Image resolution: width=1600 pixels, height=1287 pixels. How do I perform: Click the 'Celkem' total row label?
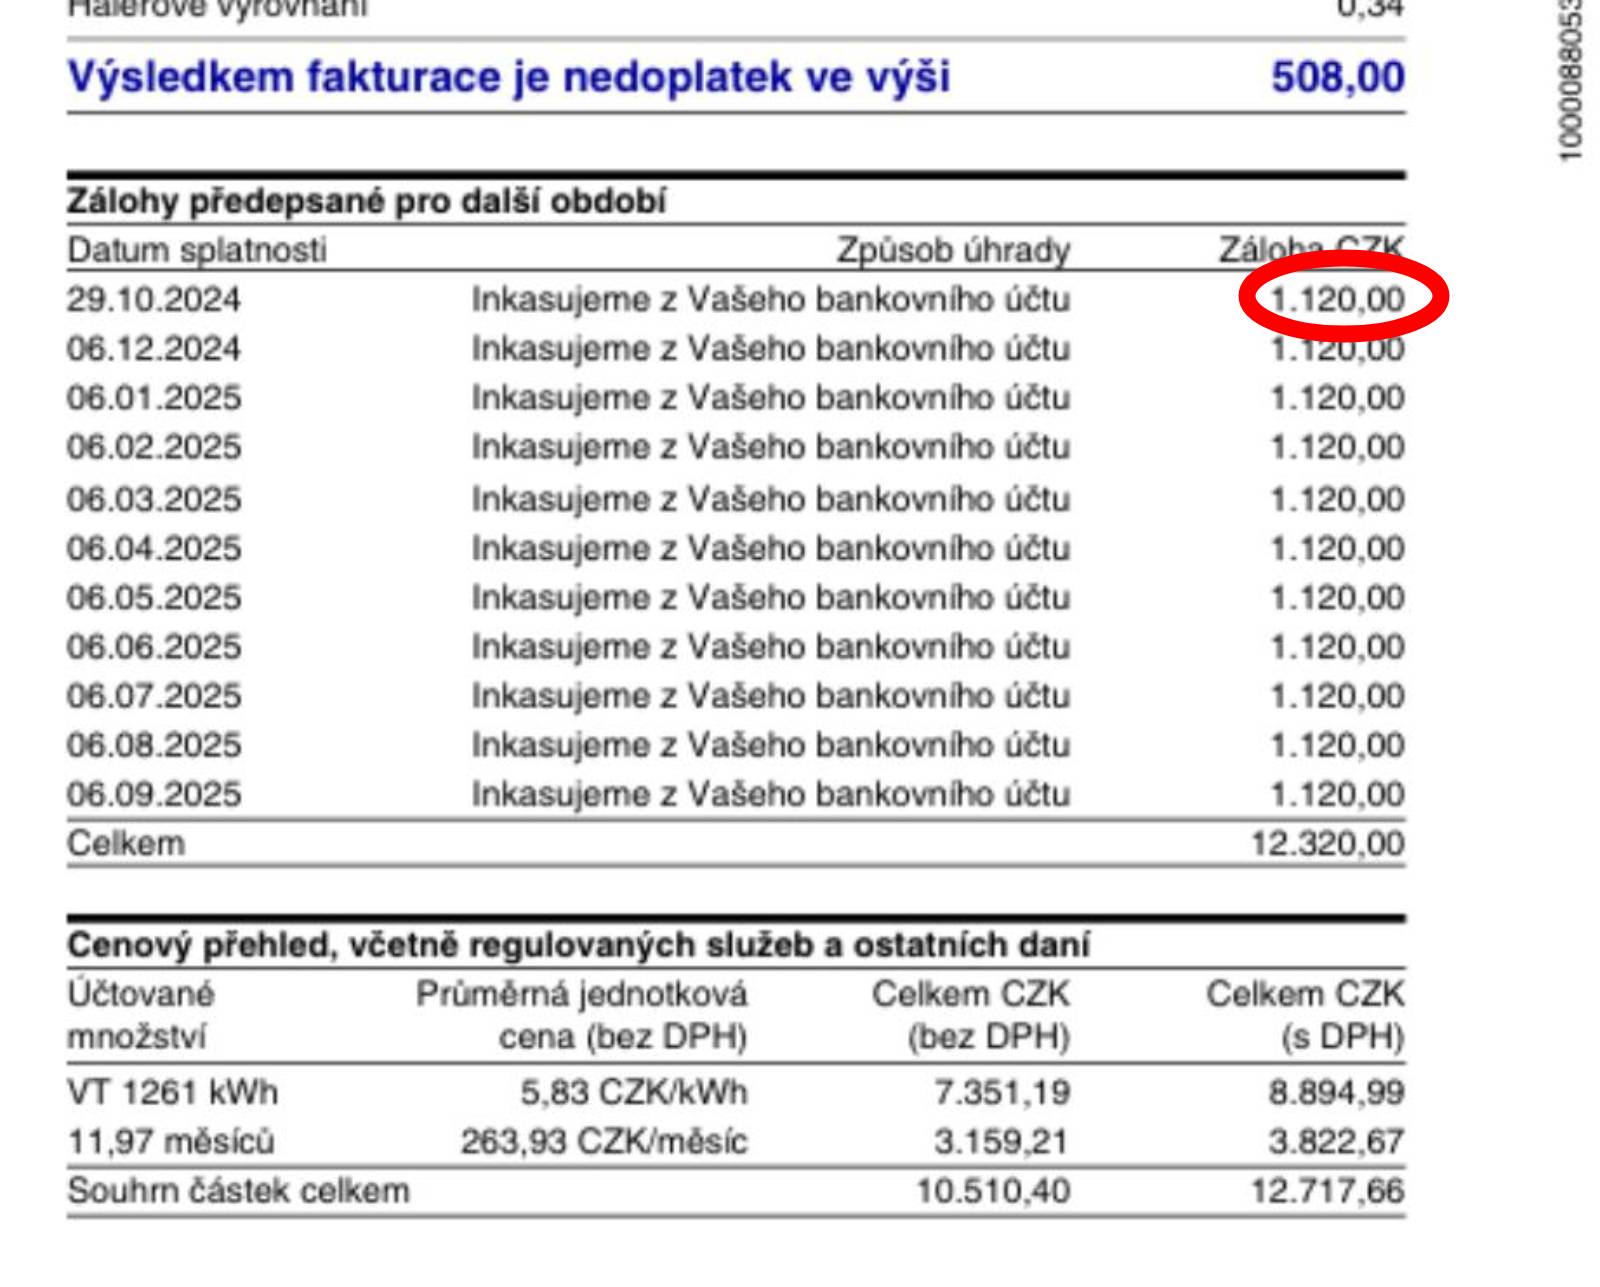[x=126, y=844]
